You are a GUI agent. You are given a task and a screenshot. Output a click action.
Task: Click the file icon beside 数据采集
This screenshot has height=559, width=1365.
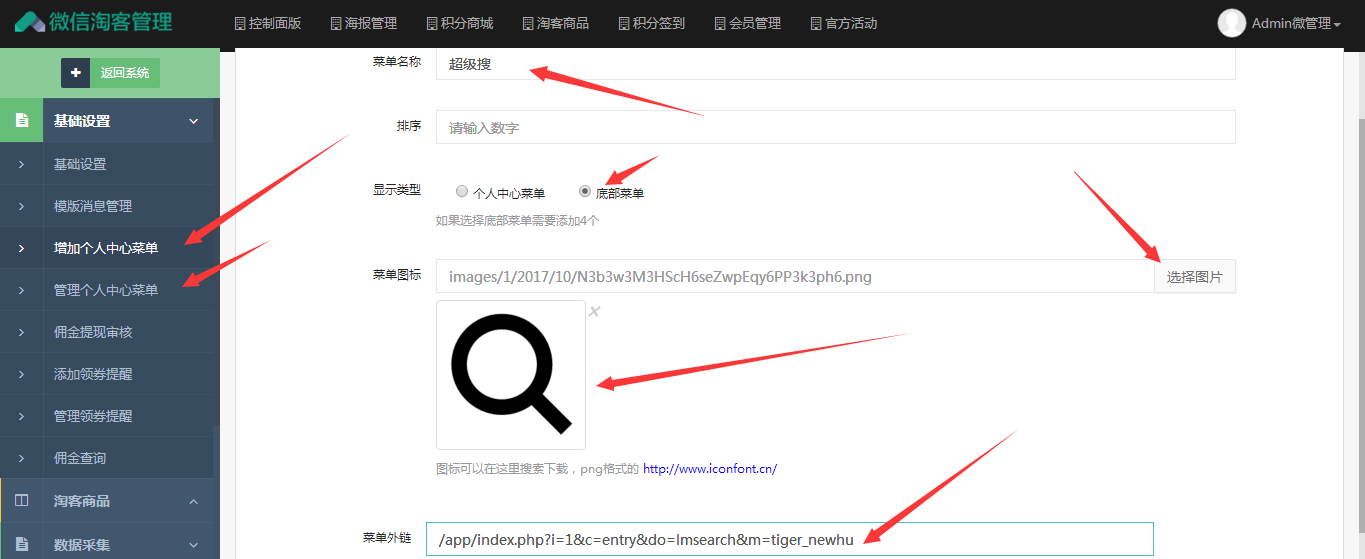click(x=21, y=545)
